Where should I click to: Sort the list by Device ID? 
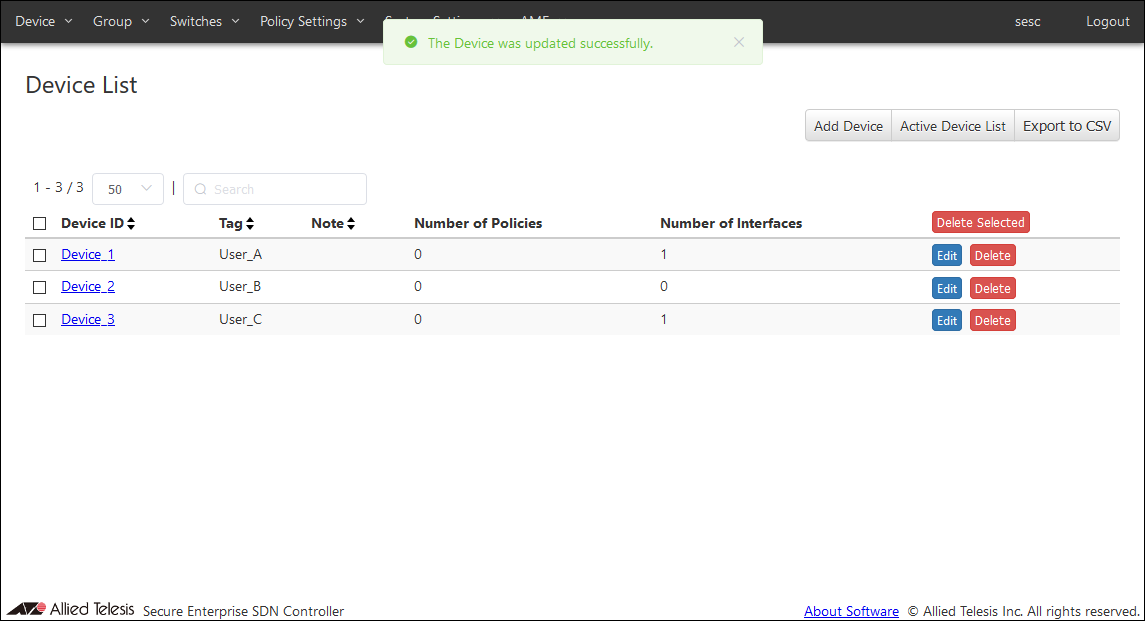click(97, 223)
